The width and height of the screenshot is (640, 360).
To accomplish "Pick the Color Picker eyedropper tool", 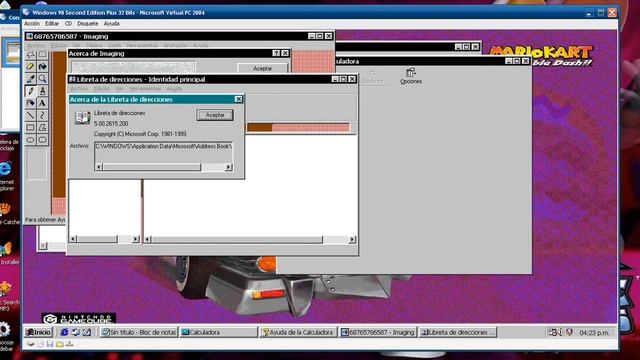I will [x=30, y=78].
